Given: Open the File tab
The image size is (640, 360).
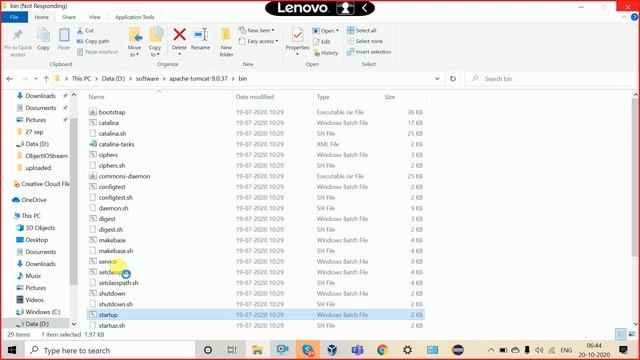Looking at the screenshot, I should (x=14, y=17).
